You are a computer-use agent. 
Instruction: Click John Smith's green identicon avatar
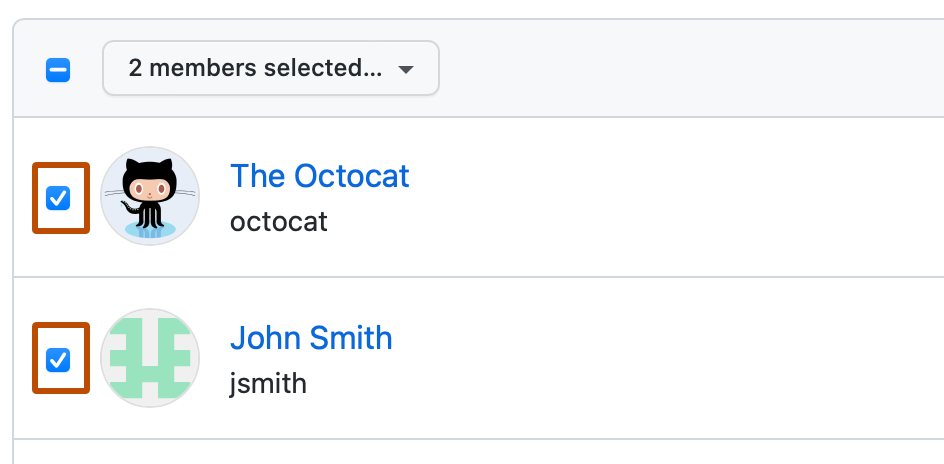[x=150, y=357]
